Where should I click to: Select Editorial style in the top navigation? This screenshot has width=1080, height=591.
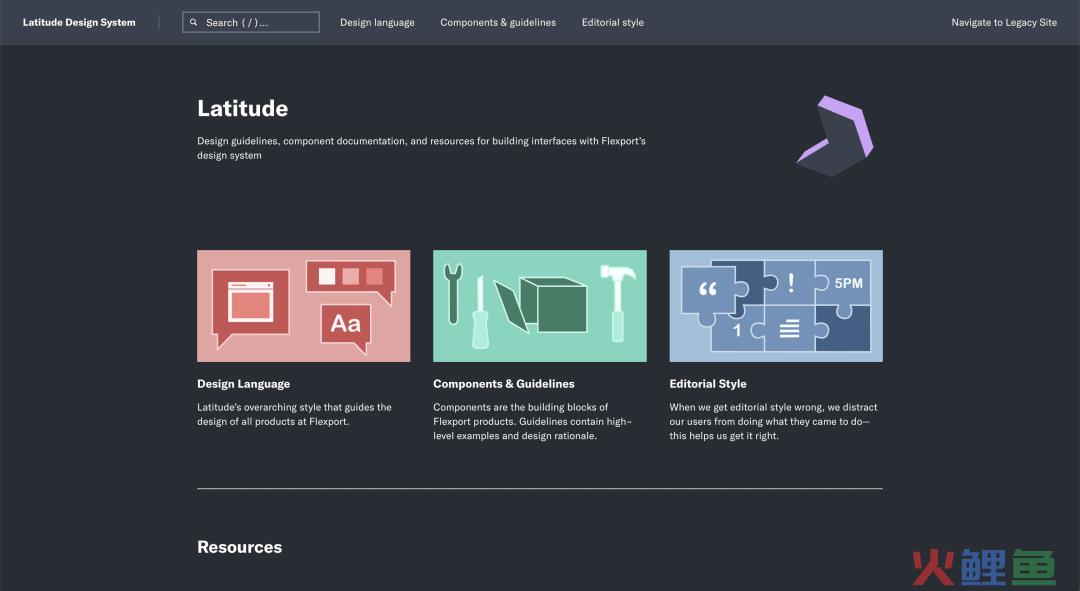point(613,22)
